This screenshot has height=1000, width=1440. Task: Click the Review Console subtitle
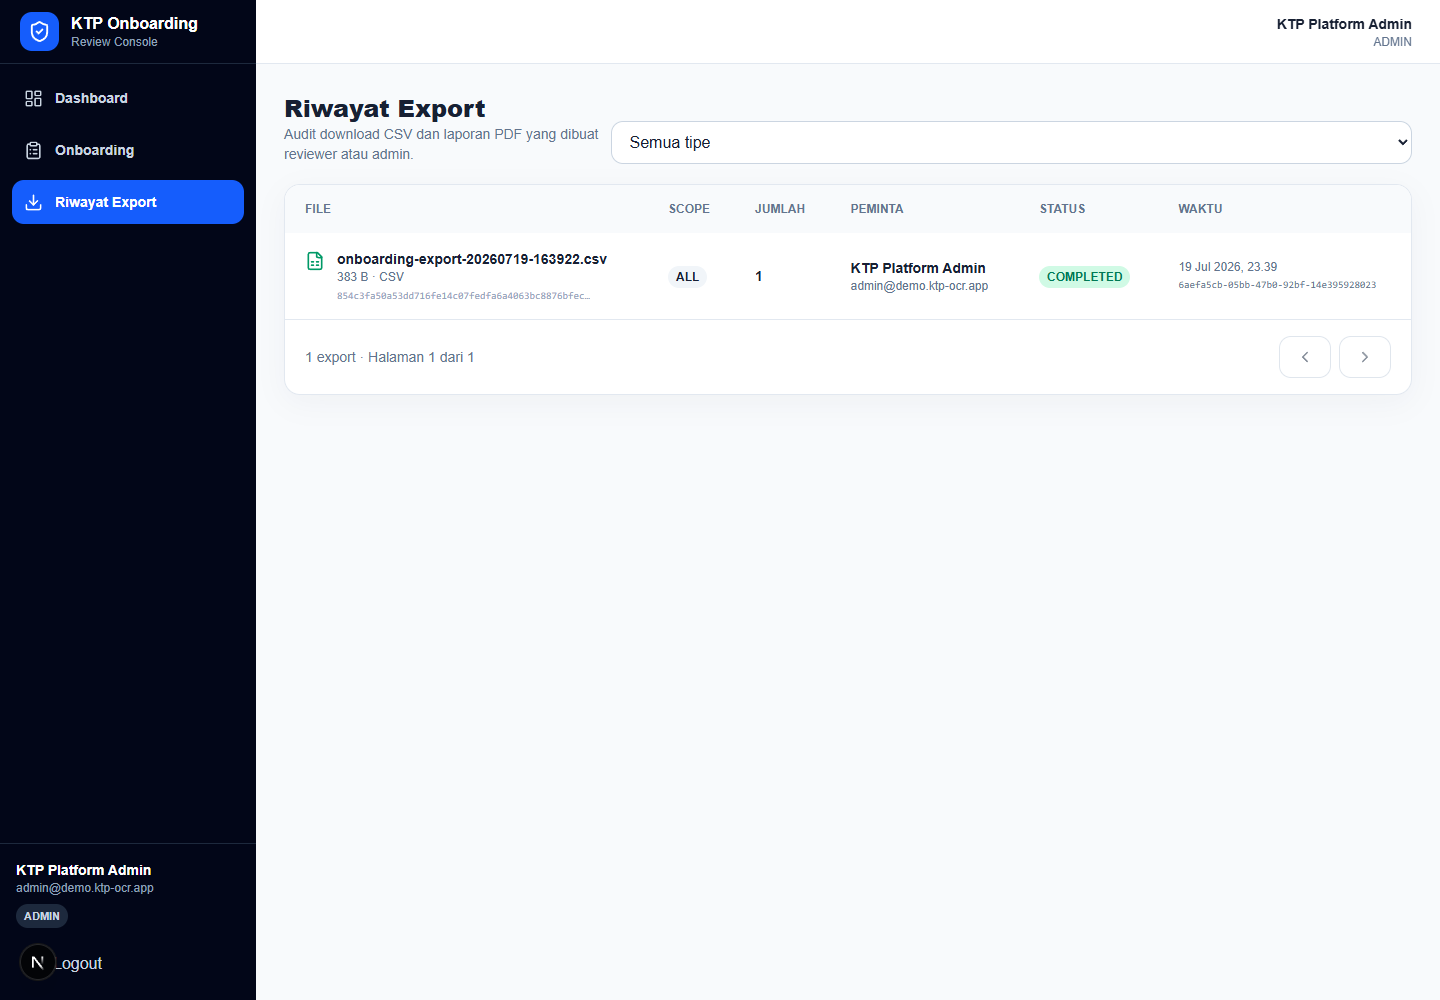pyautogui.click(x=114, y=42)
